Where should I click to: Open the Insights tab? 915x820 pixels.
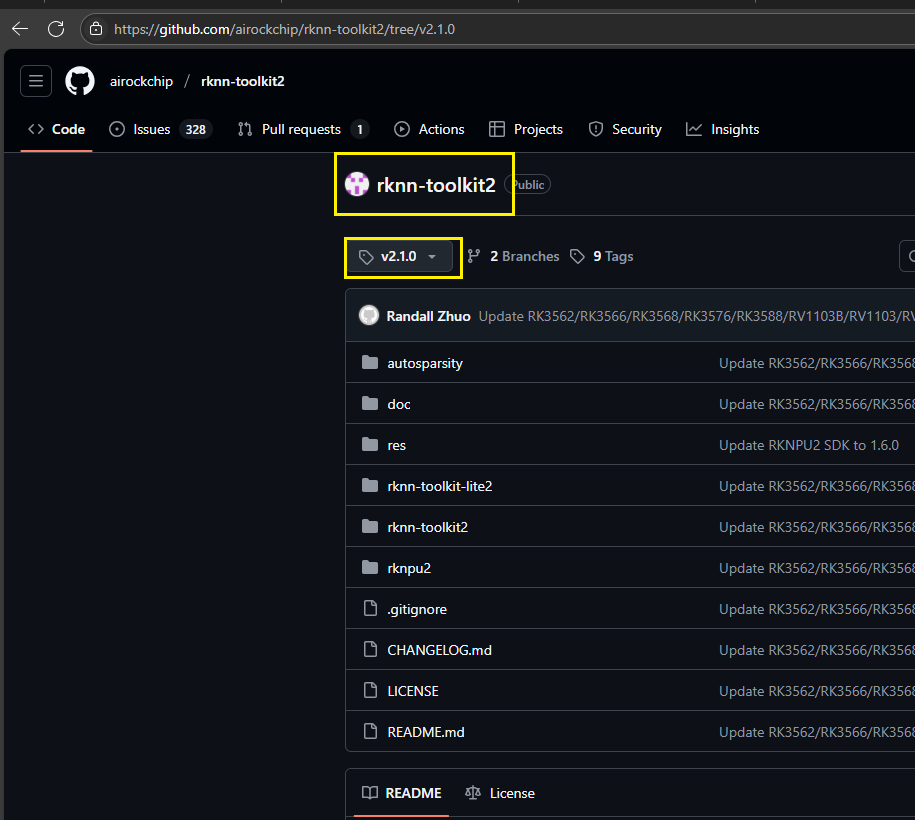(722, 129)
